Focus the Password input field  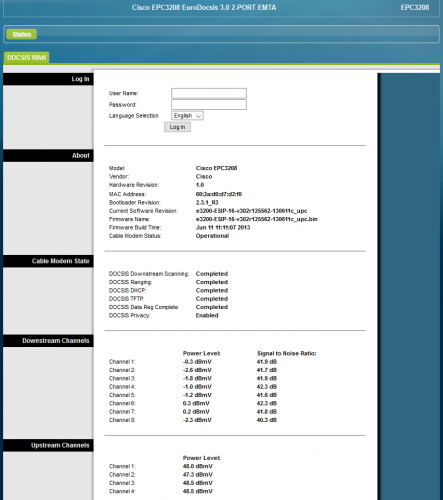[209, 104]
